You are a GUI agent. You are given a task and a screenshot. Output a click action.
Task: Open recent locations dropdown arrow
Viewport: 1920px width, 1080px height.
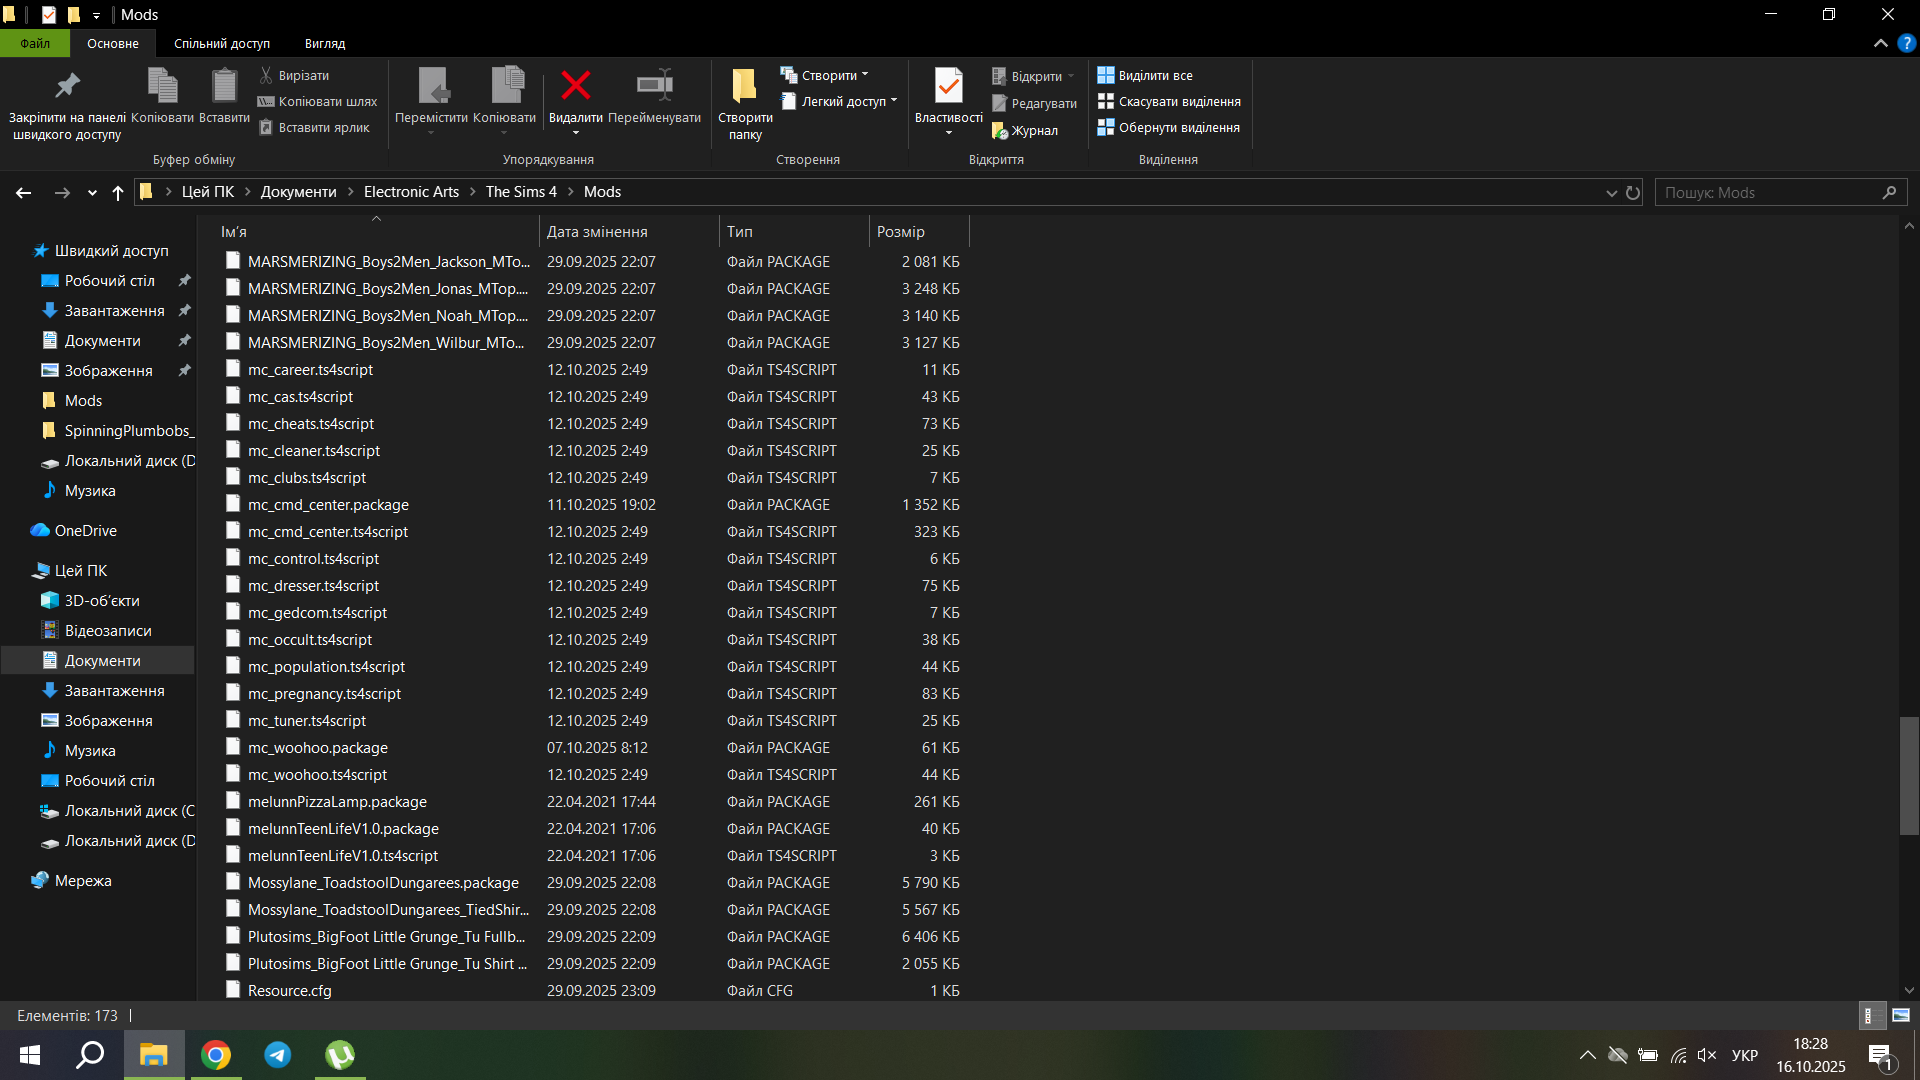point(92,193)
